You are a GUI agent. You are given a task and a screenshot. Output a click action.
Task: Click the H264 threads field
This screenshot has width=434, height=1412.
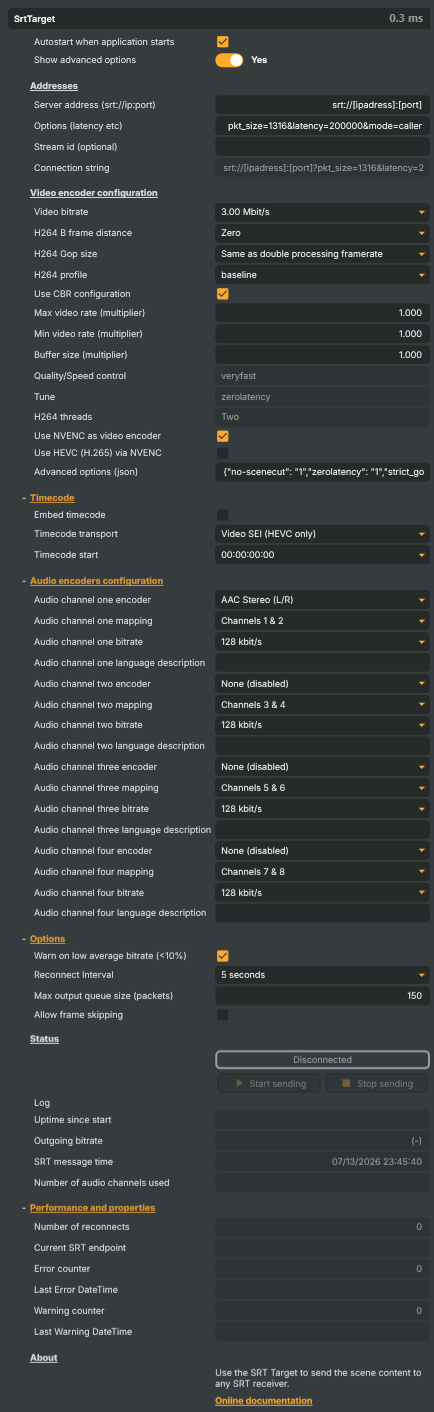tap(323, 417)
